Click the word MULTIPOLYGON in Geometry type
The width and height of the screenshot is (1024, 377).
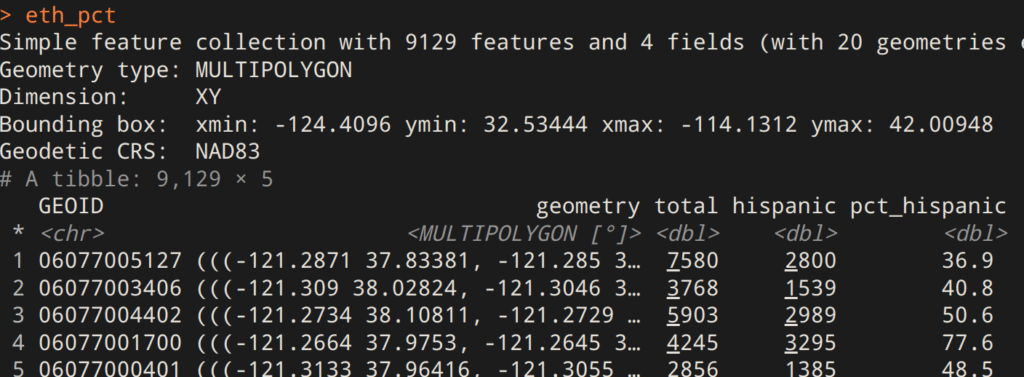click(x=274, y=70)
